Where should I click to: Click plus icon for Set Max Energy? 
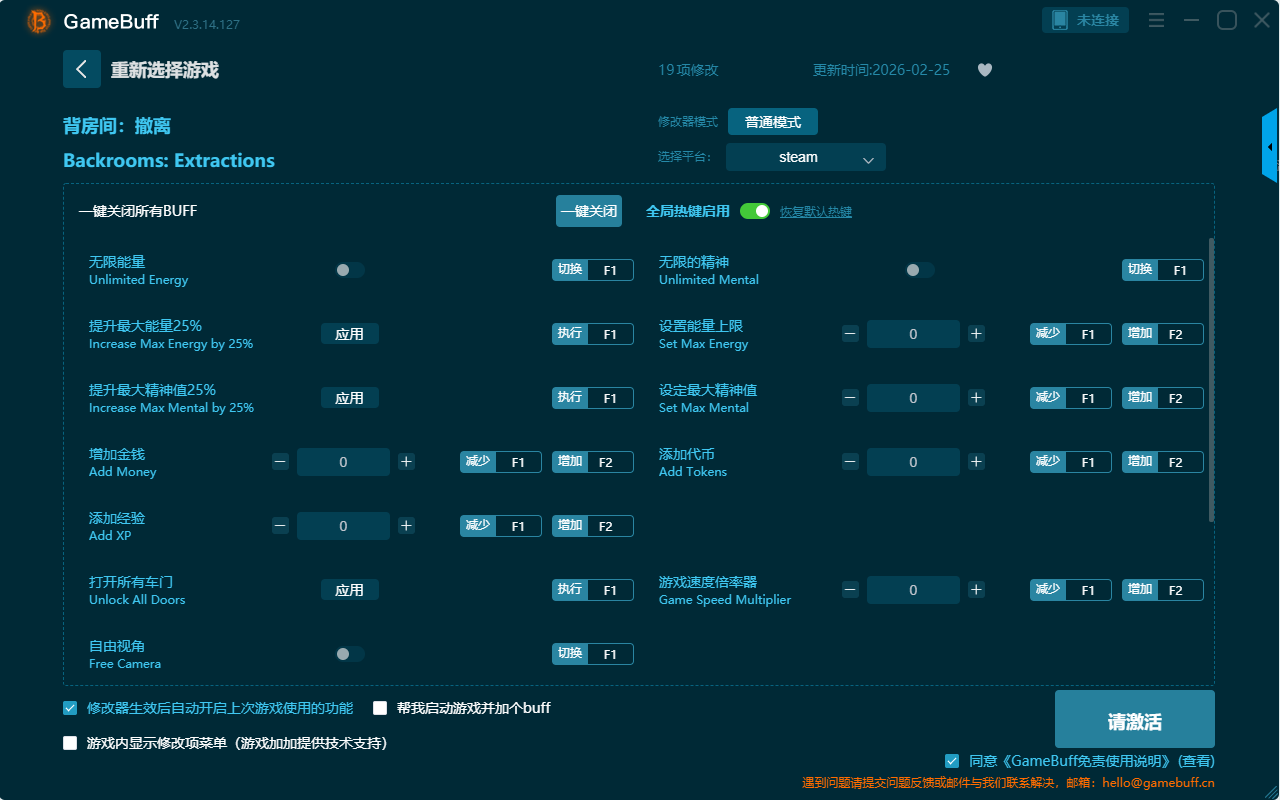pos(976,334)
